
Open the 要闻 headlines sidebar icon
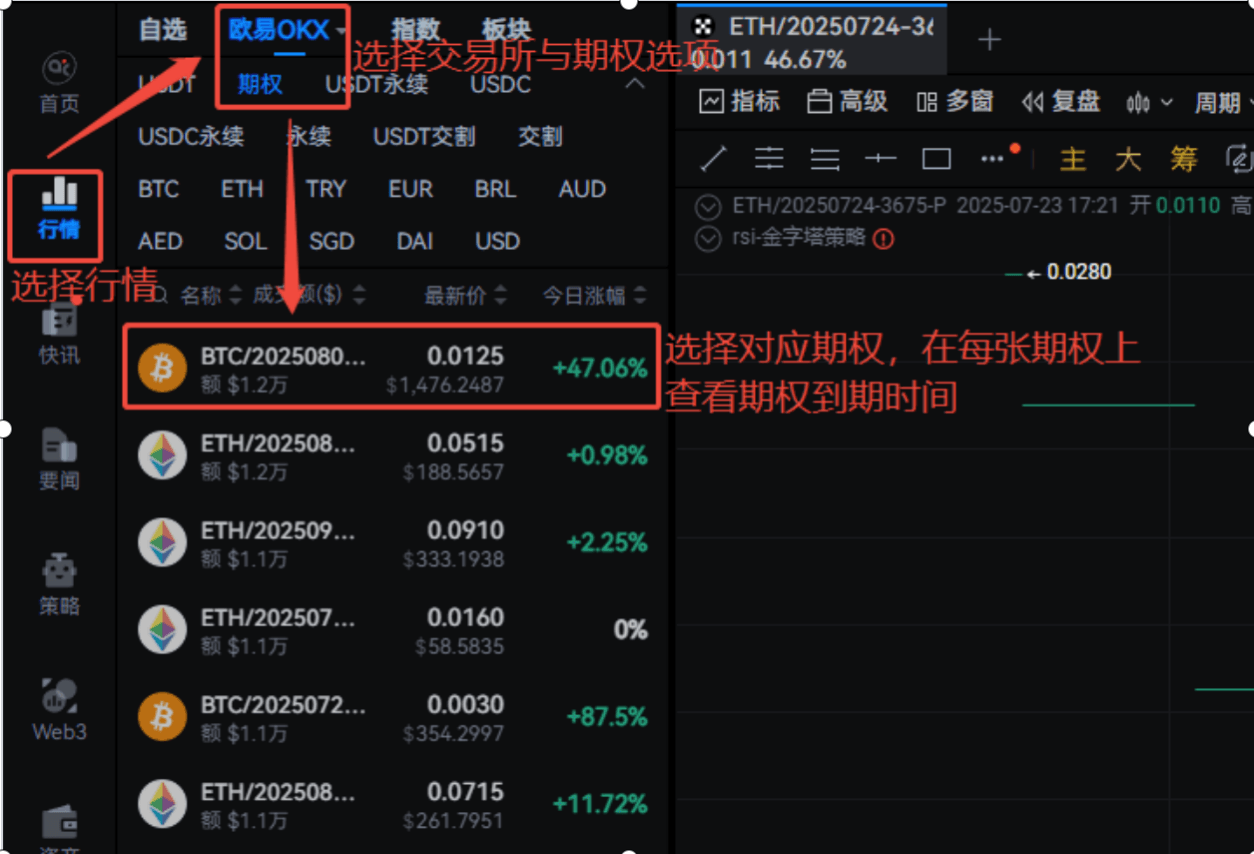pos(59,459)
